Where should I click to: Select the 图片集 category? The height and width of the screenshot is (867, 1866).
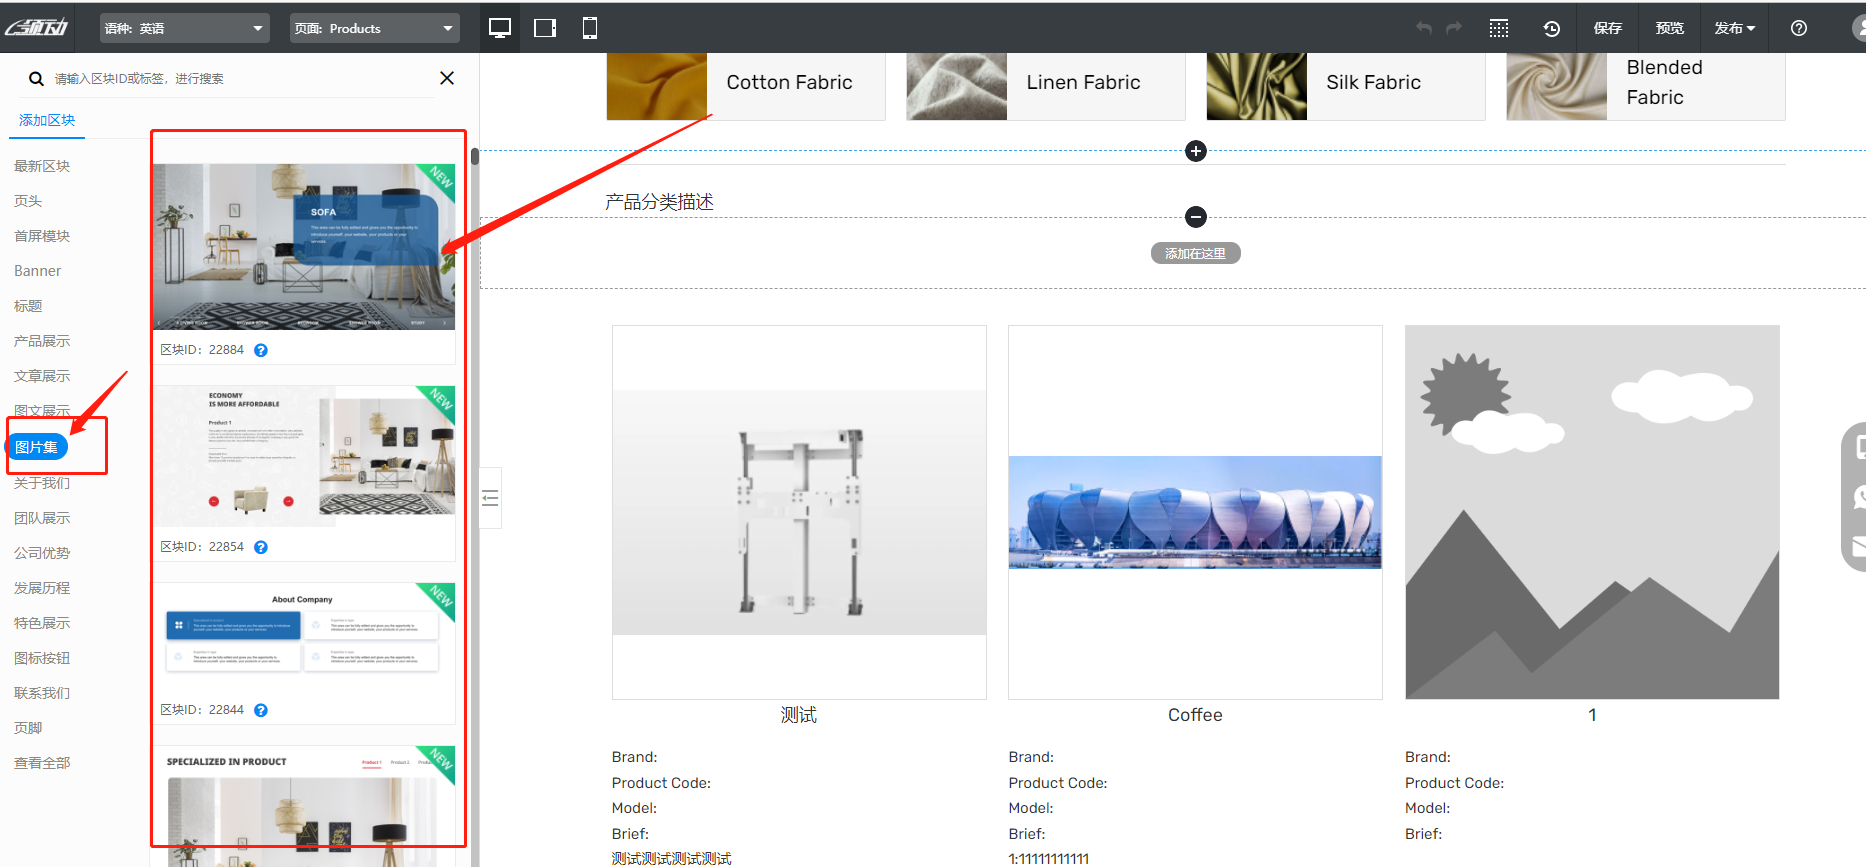tap(37, 447)
